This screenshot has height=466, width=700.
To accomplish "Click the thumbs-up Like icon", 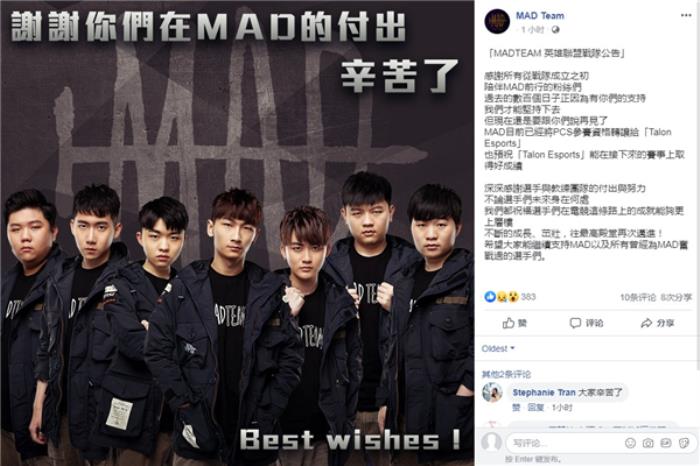I will coord(508,323).
